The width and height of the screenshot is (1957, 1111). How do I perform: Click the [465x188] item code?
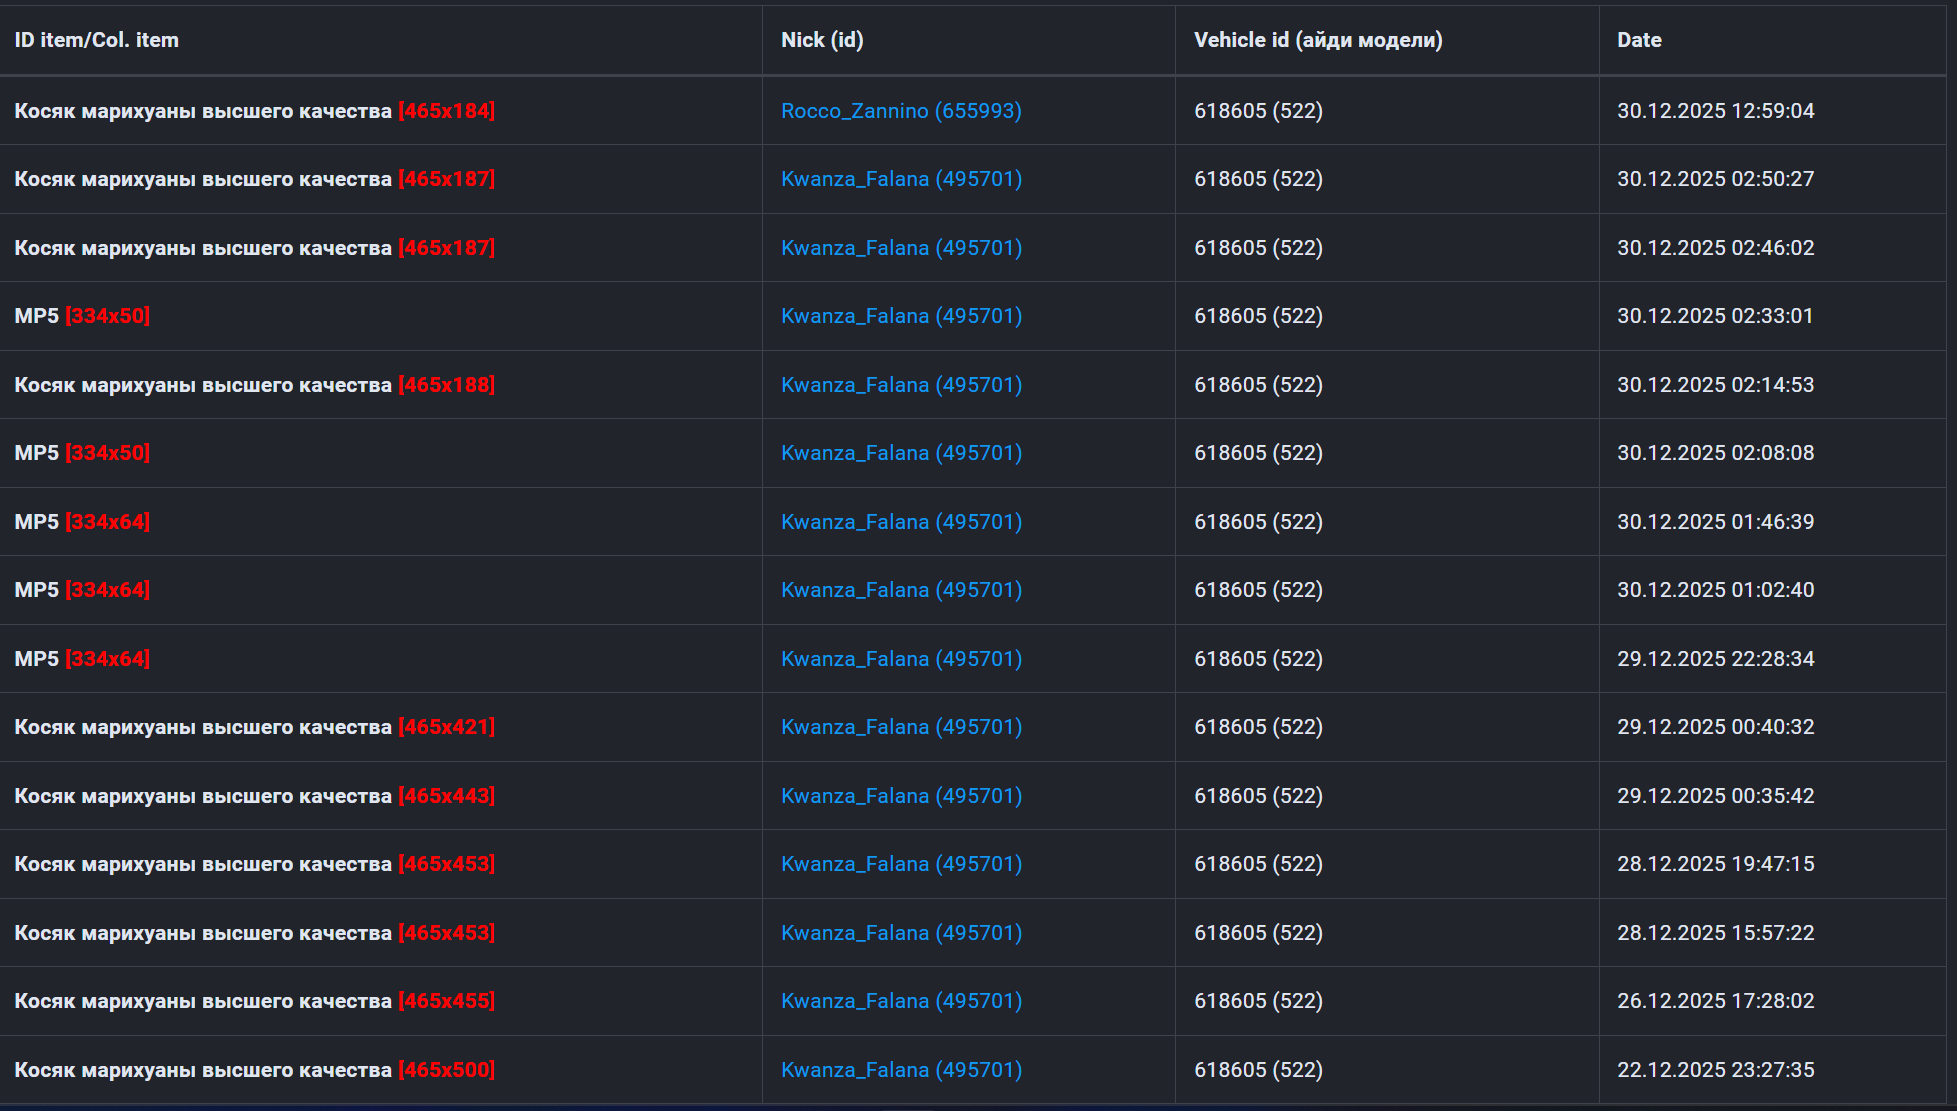coord(446,385)
